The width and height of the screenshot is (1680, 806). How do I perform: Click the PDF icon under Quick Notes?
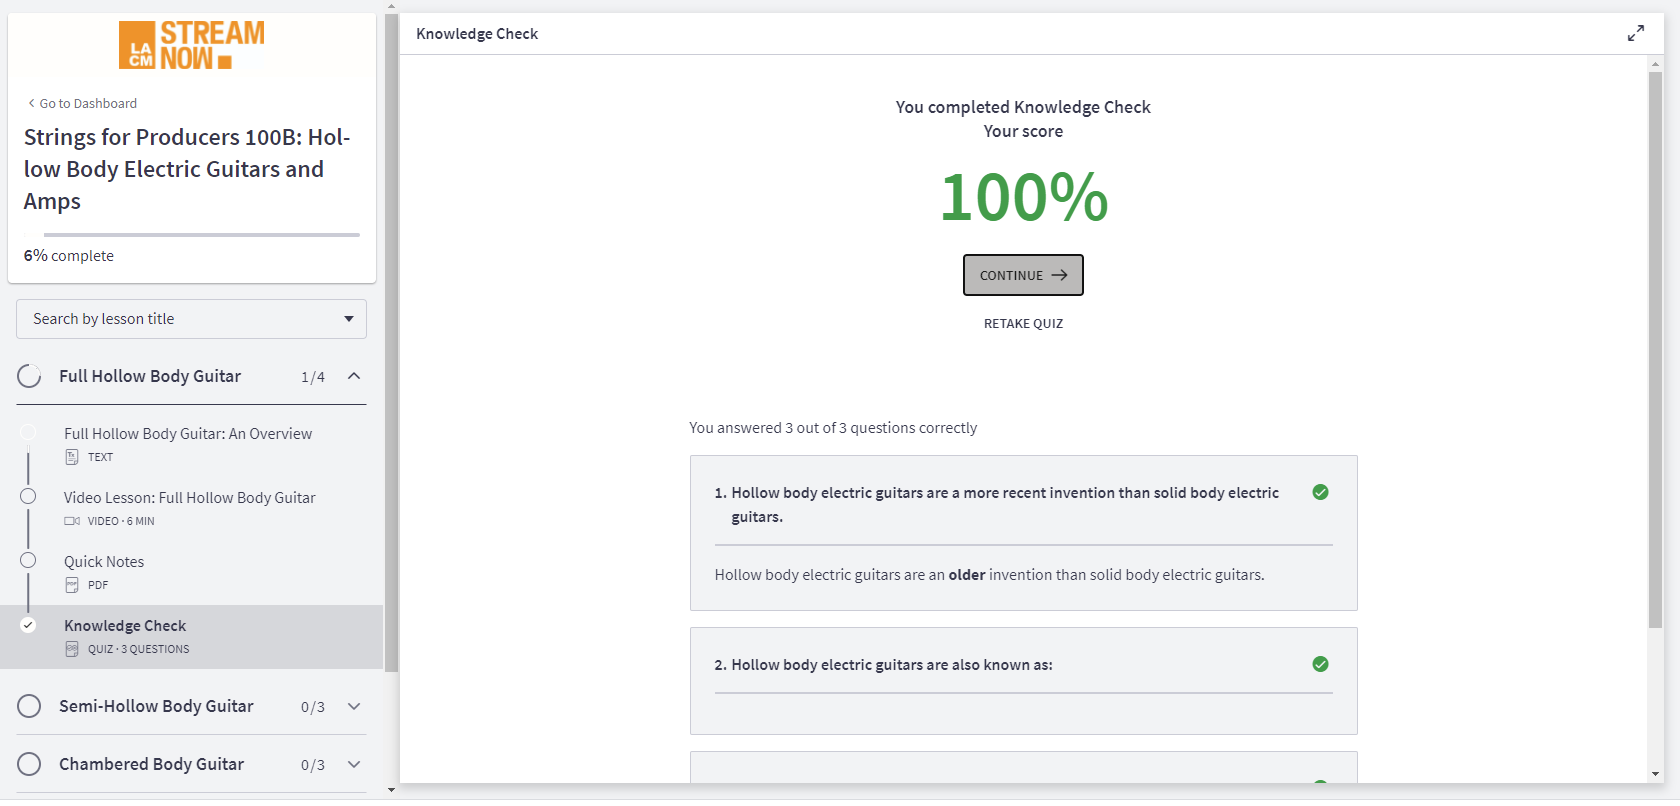coord(71,585)
